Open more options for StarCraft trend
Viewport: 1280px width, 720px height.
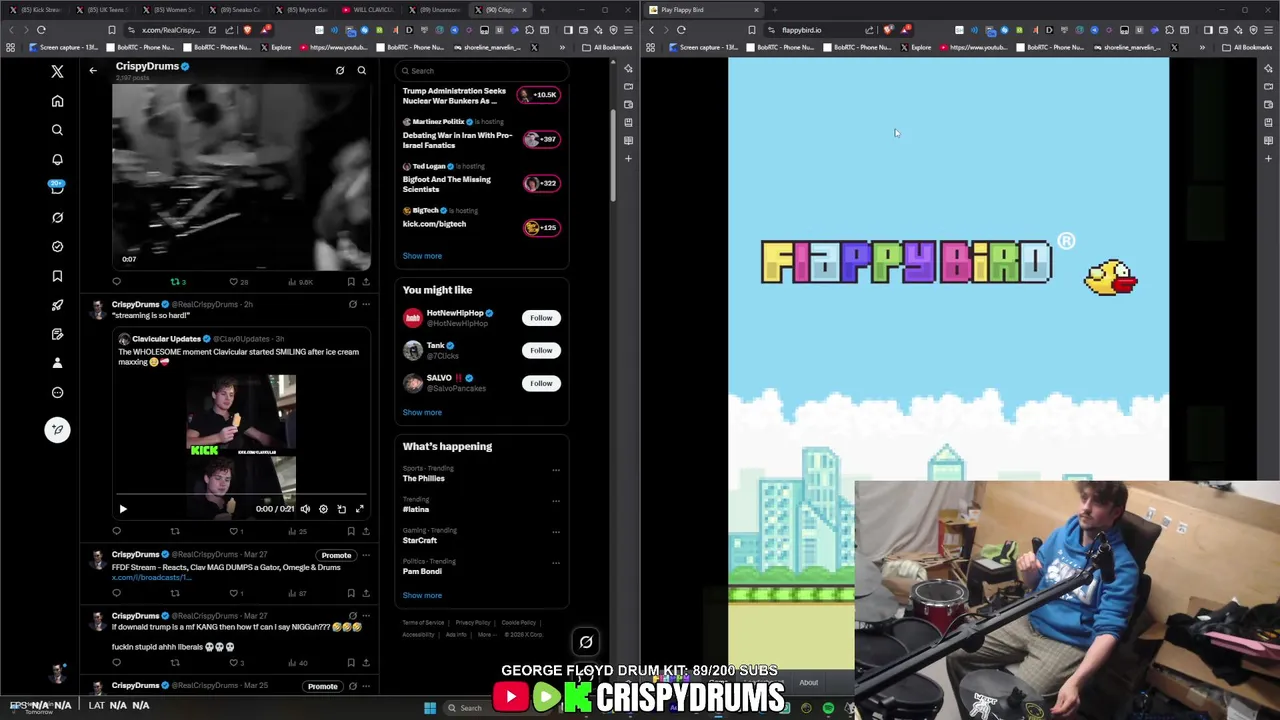(556, 532)
